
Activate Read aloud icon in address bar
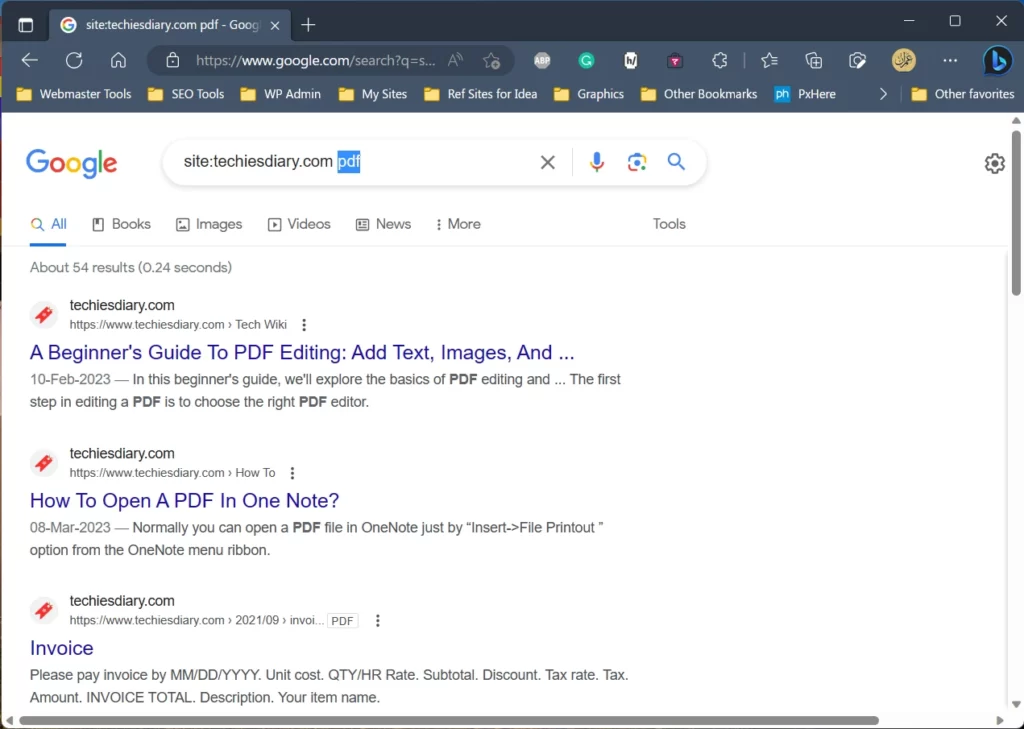[455, 61]
